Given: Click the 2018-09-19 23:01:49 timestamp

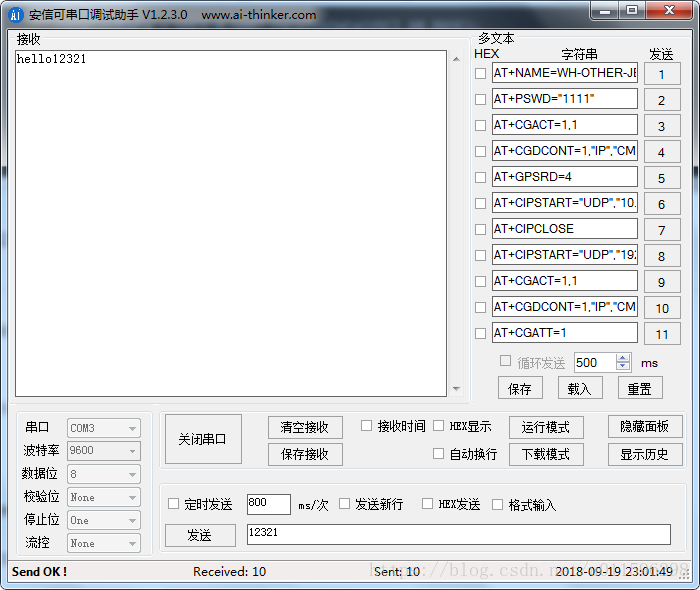Looking at the screenshot, I should point(614,572).
